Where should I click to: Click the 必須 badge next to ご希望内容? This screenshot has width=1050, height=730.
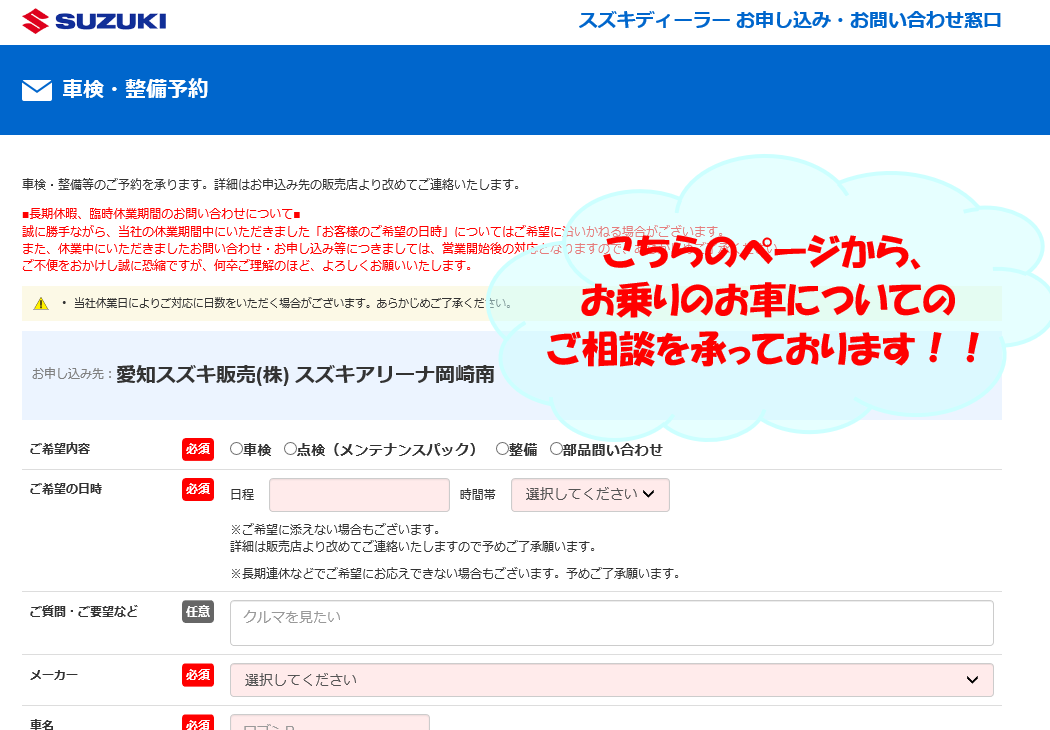[198, 449]
